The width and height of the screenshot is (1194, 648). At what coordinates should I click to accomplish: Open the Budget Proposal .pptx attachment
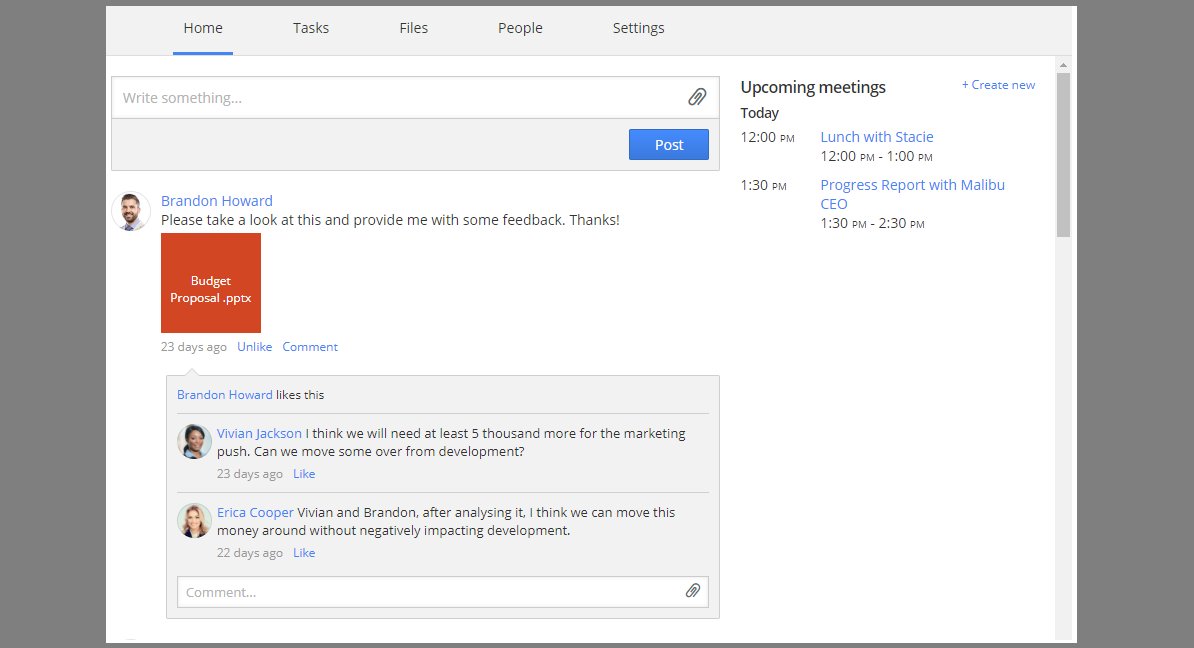[211, 283]
